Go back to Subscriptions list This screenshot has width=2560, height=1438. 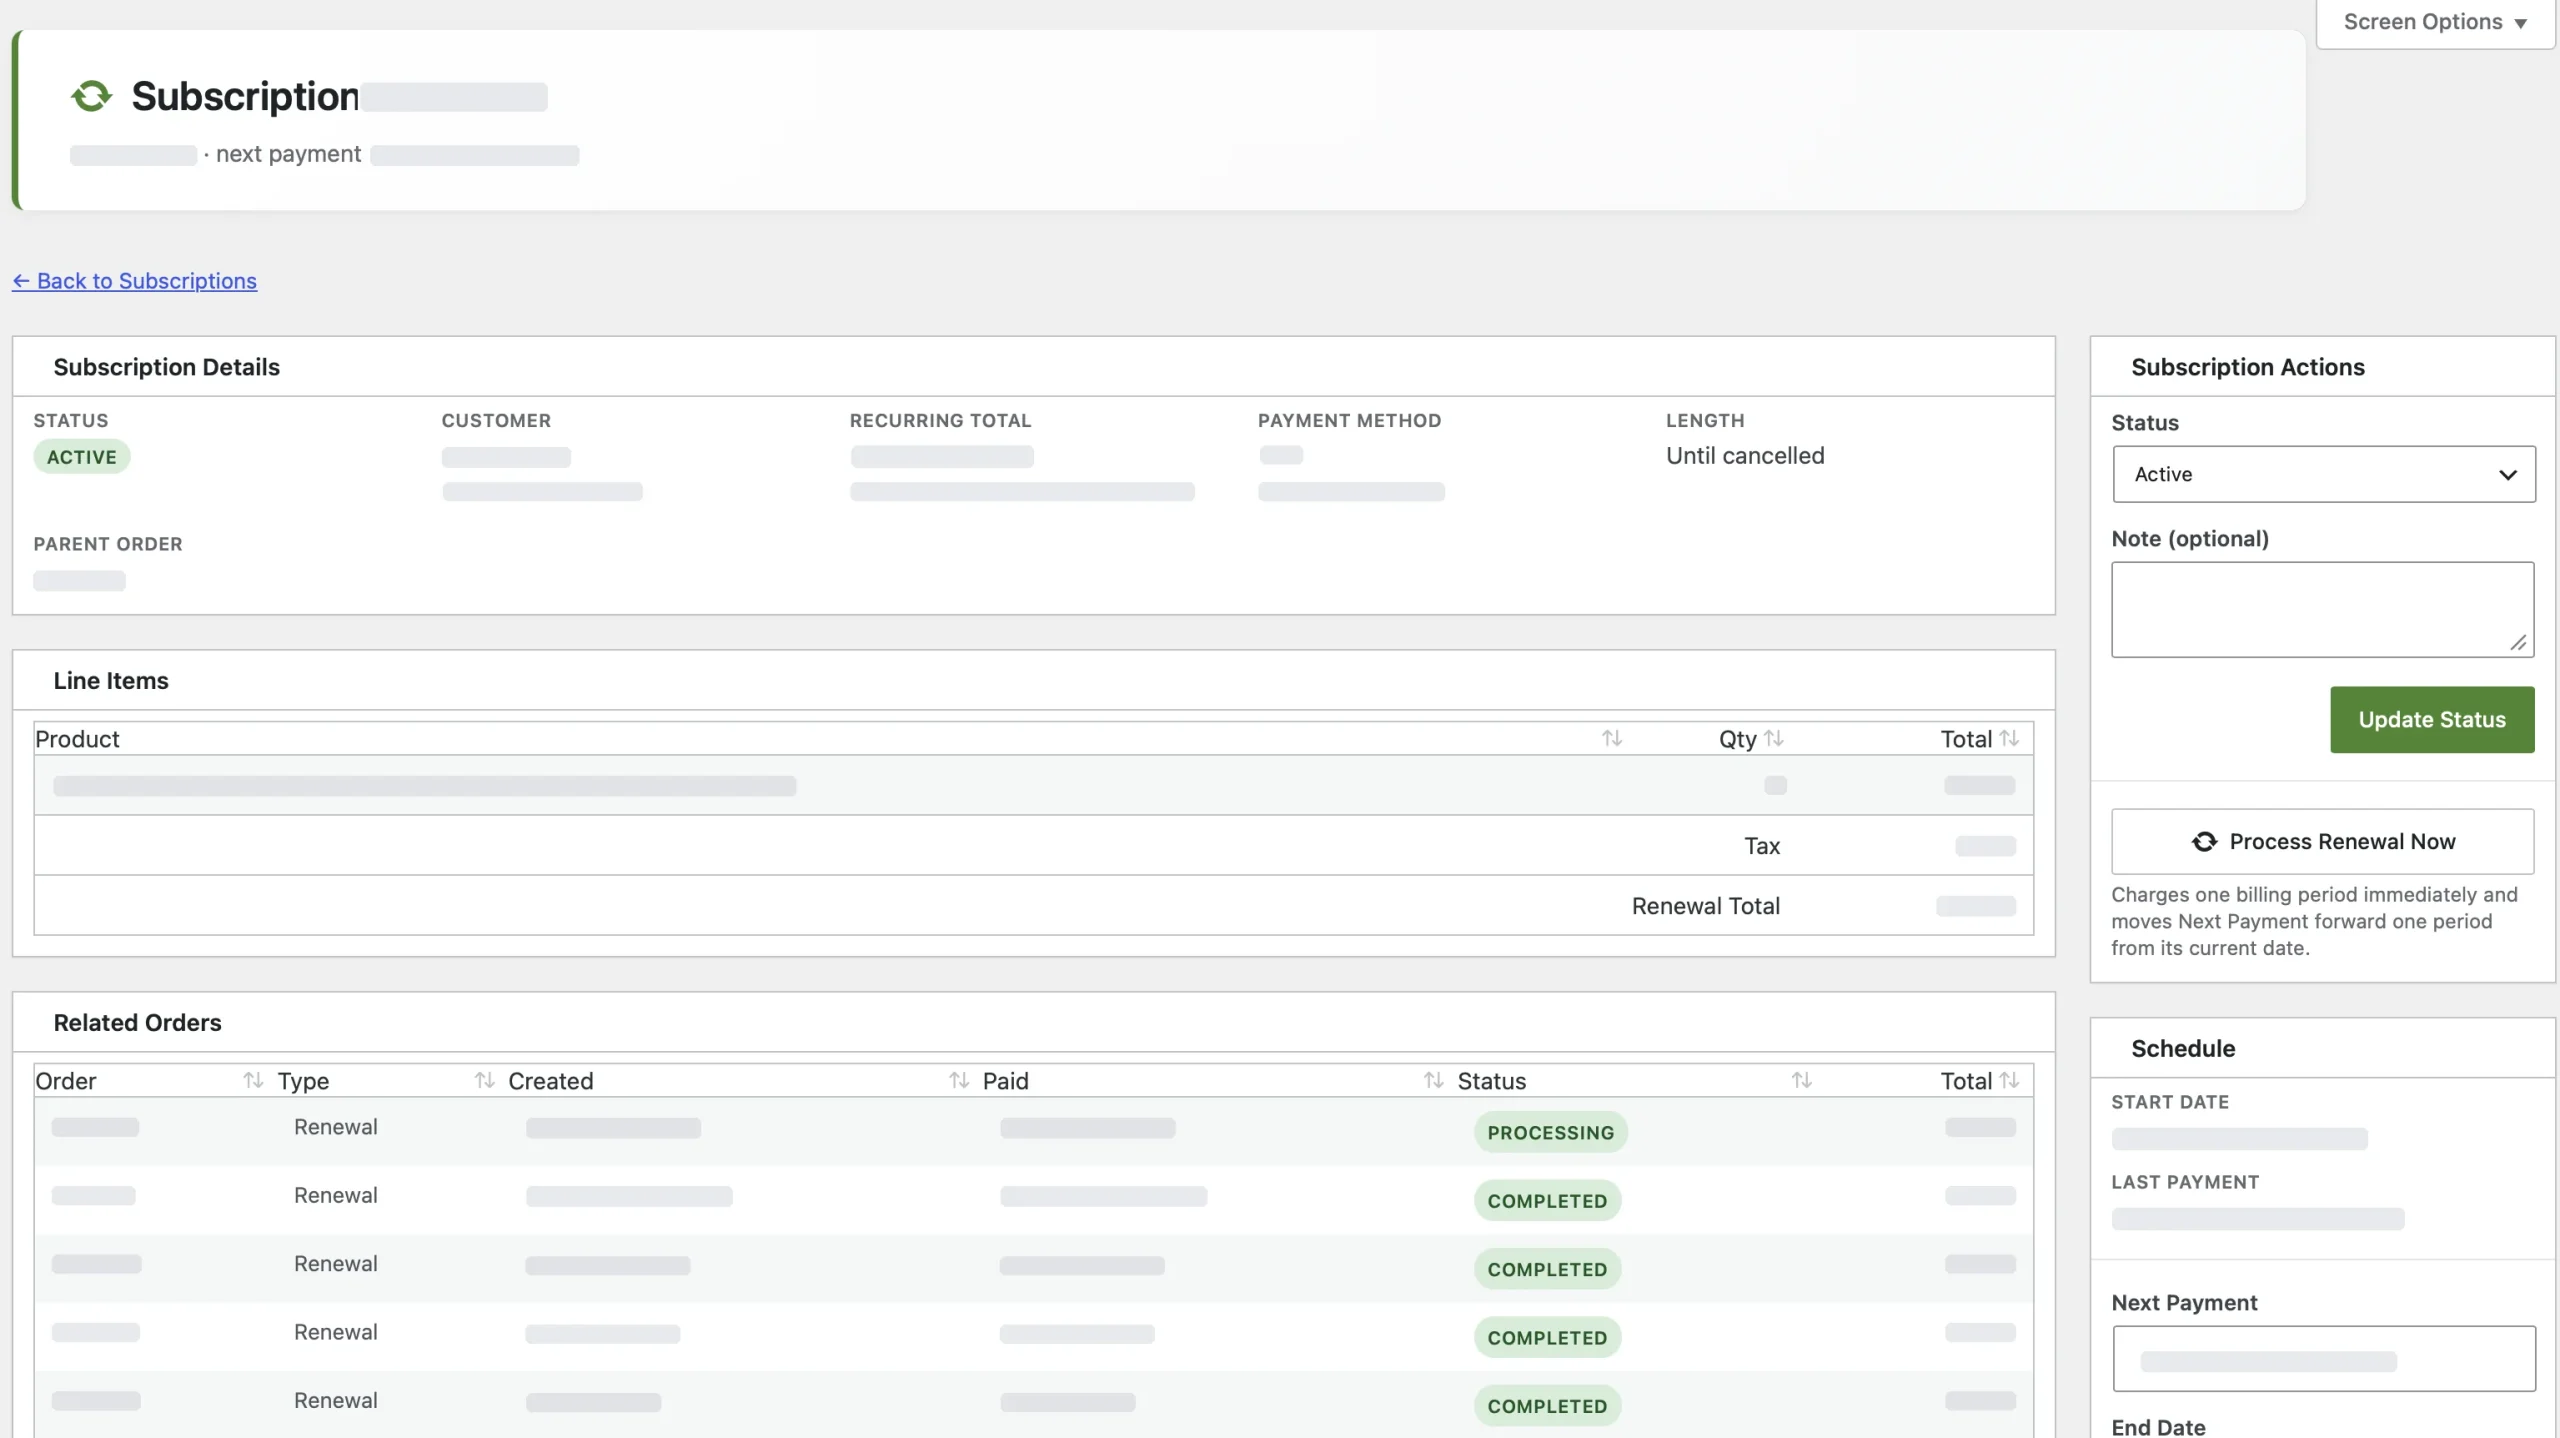click(134, 281)
